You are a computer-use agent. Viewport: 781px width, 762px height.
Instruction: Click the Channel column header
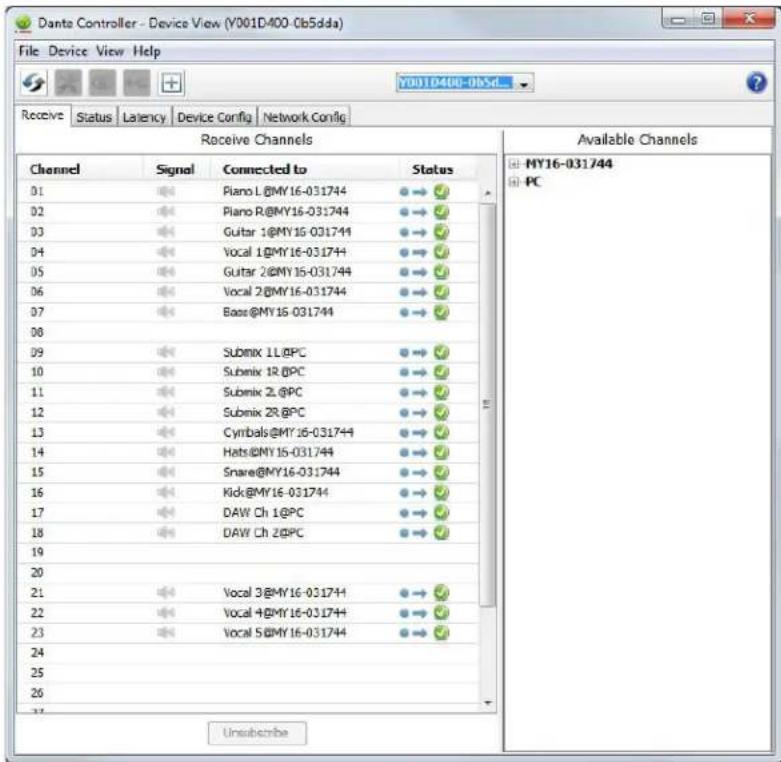(x=55, y=169)
